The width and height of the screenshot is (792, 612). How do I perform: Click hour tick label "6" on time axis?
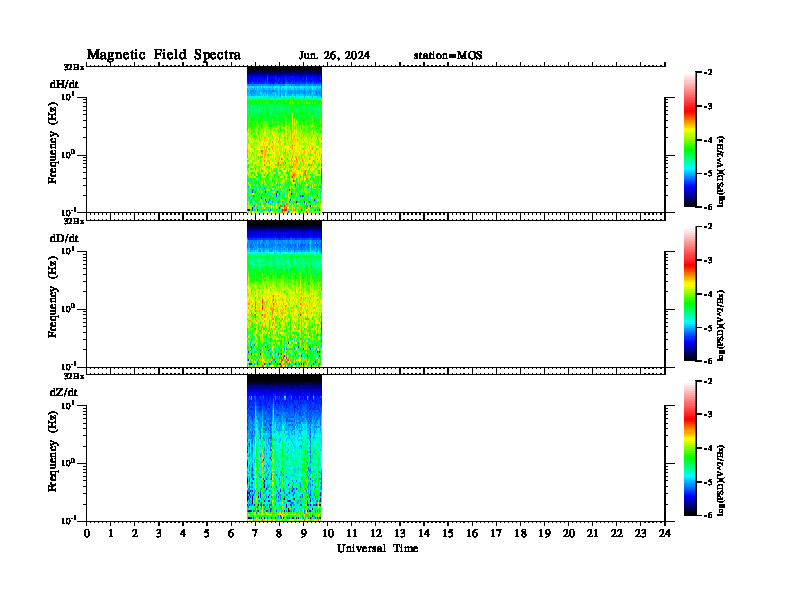(x=231, y=533)
